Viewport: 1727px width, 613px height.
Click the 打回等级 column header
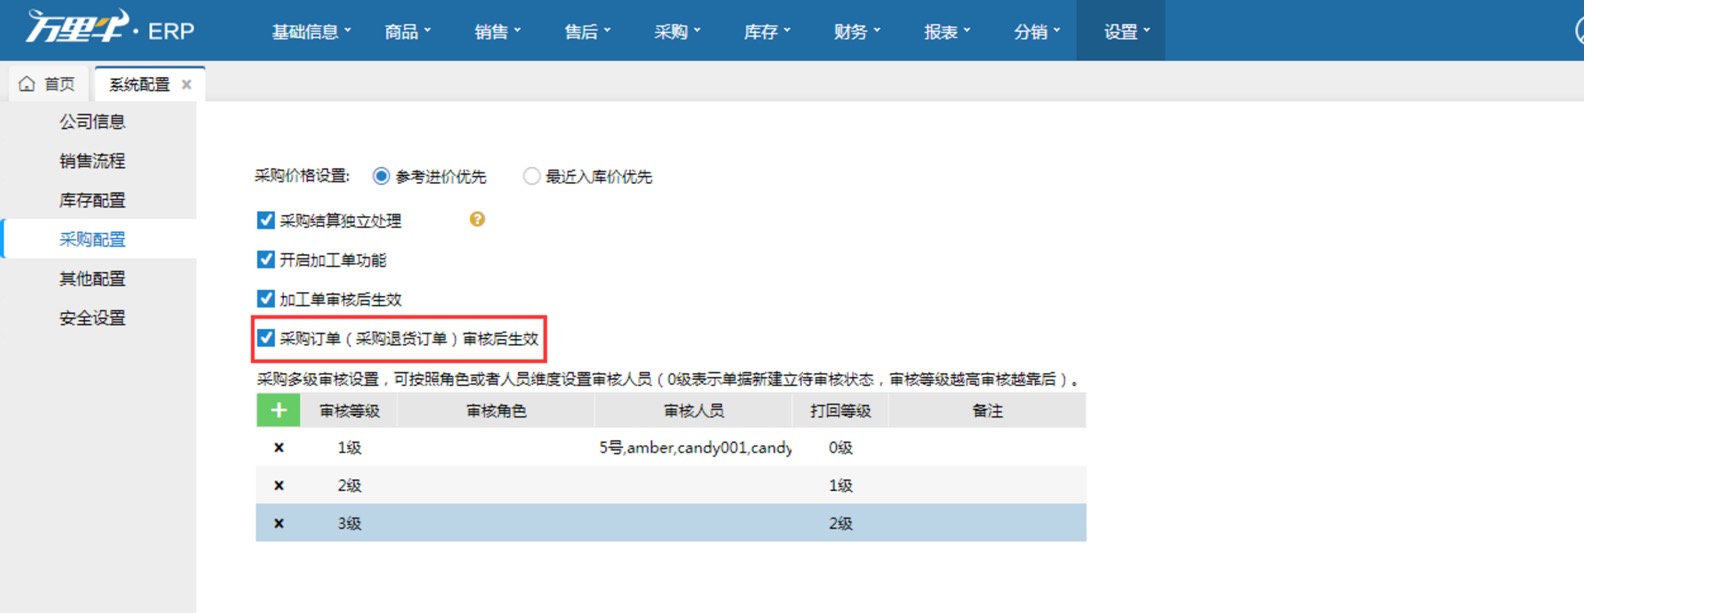(x=841, y=411)
